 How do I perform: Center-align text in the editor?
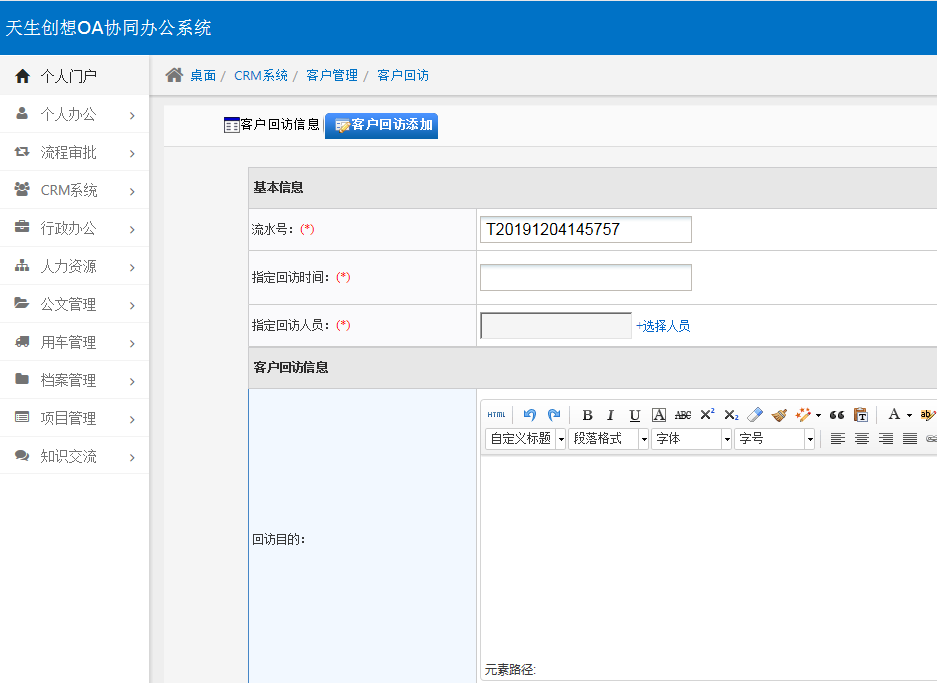pyautogui.click(x=862, y=439)
